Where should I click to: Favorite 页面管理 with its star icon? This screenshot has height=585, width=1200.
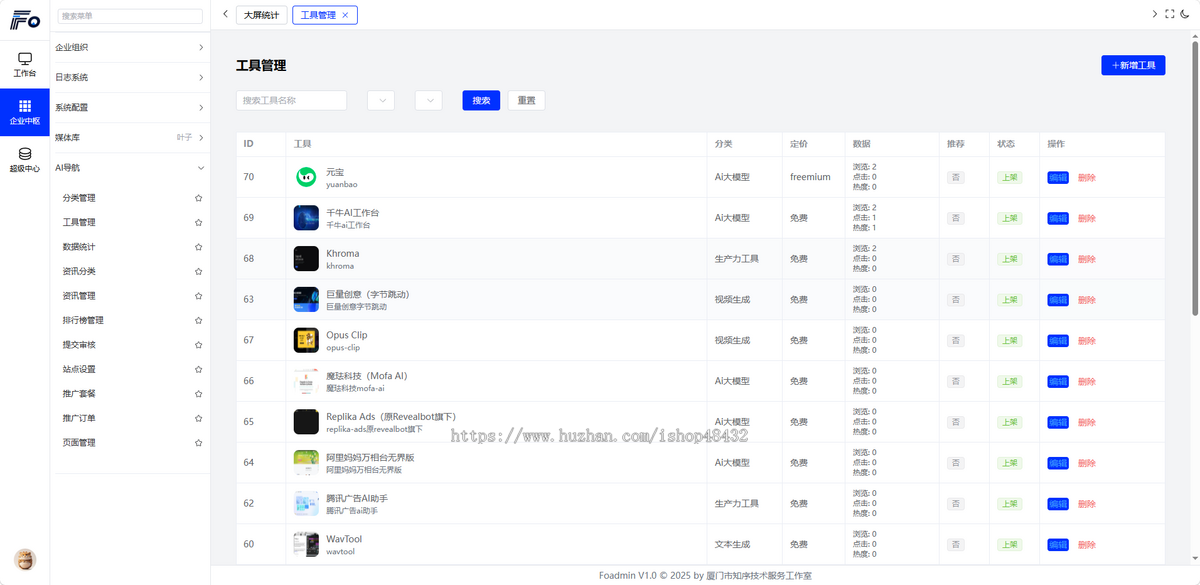pyautogui.click(x=199, y=442)
